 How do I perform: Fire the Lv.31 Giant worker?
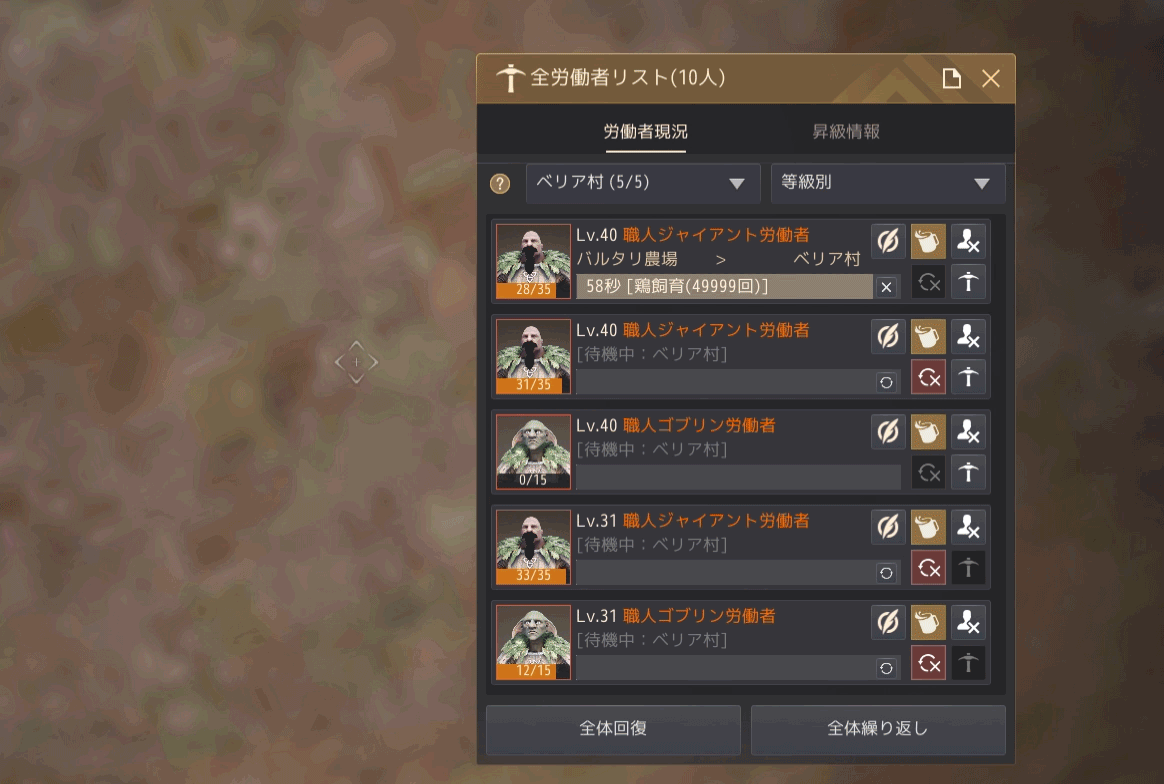[968, 527]
